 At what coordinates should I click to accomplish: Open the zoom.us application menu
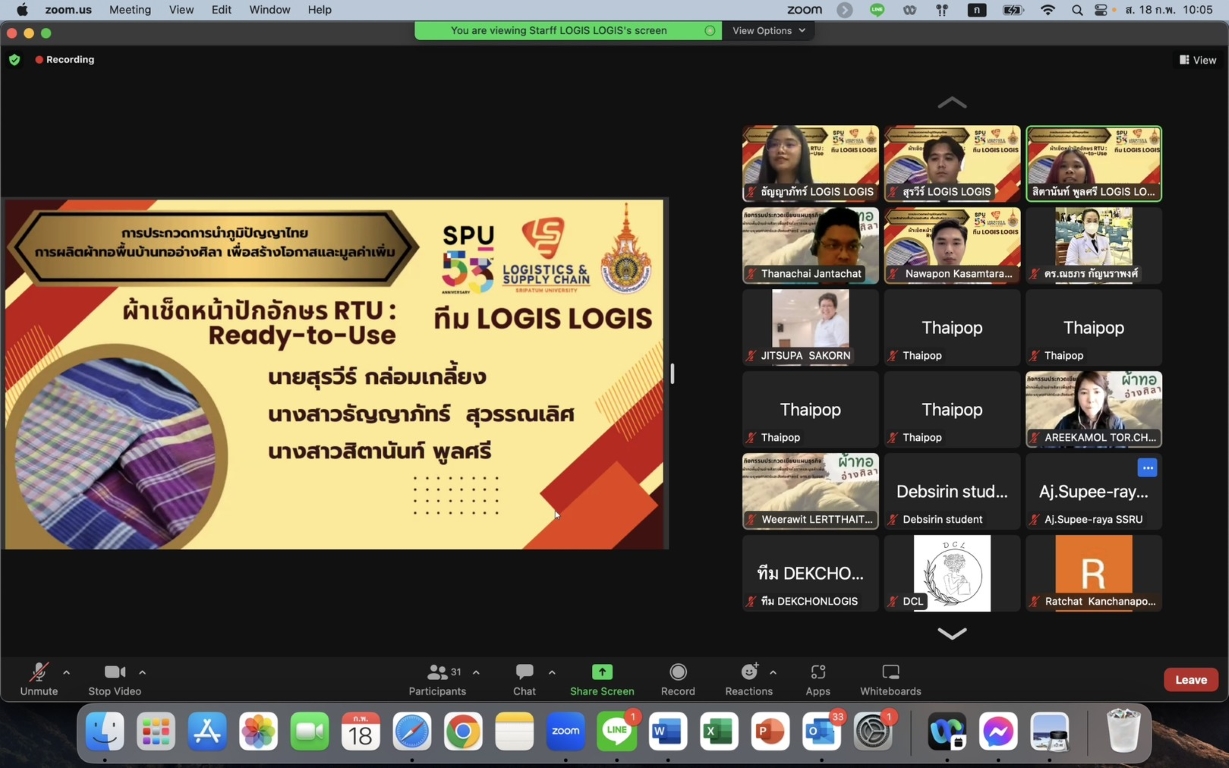click(69, 10)
